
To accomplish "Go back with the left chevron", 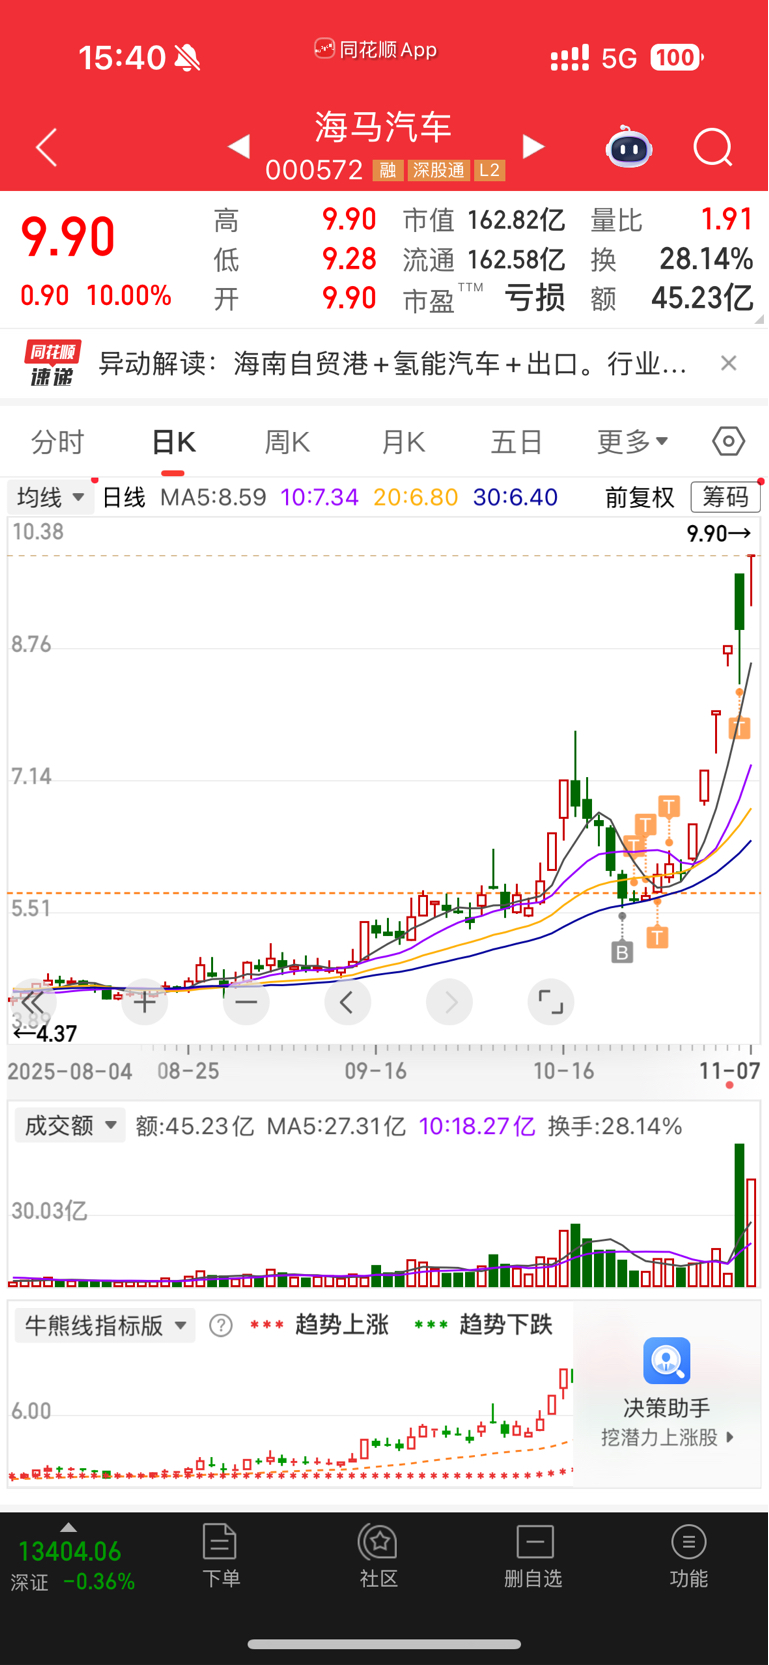I will 46,148.
